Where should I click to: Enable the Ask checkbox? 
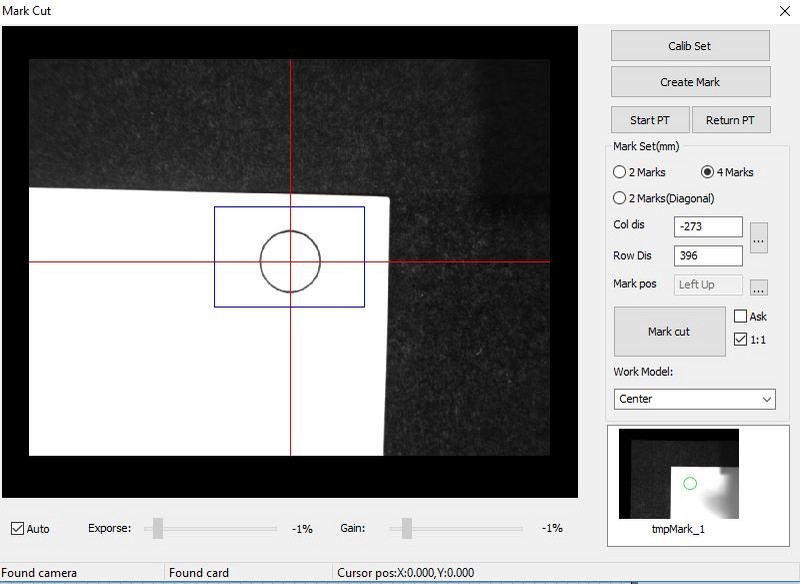[740, 316]
